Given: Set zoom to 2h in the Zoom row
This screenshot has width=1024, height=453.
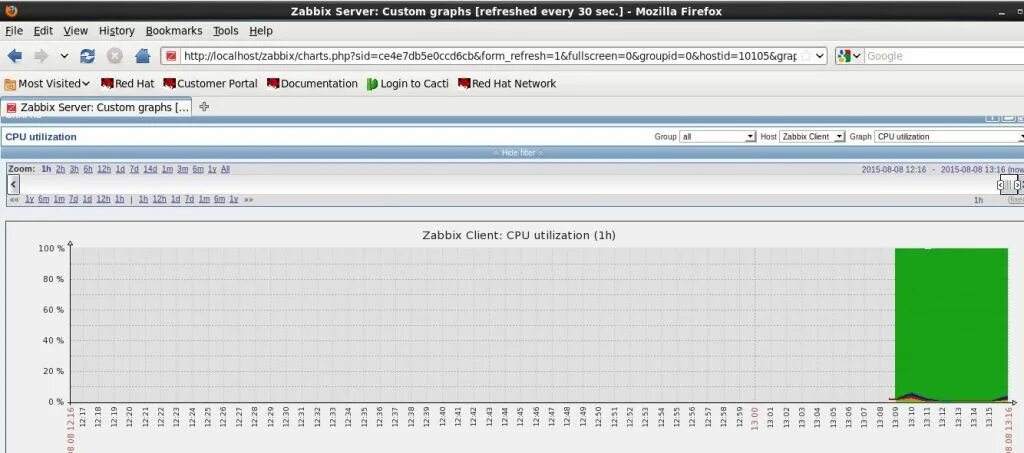Looking at the screenshot, I should coord(60,169).
